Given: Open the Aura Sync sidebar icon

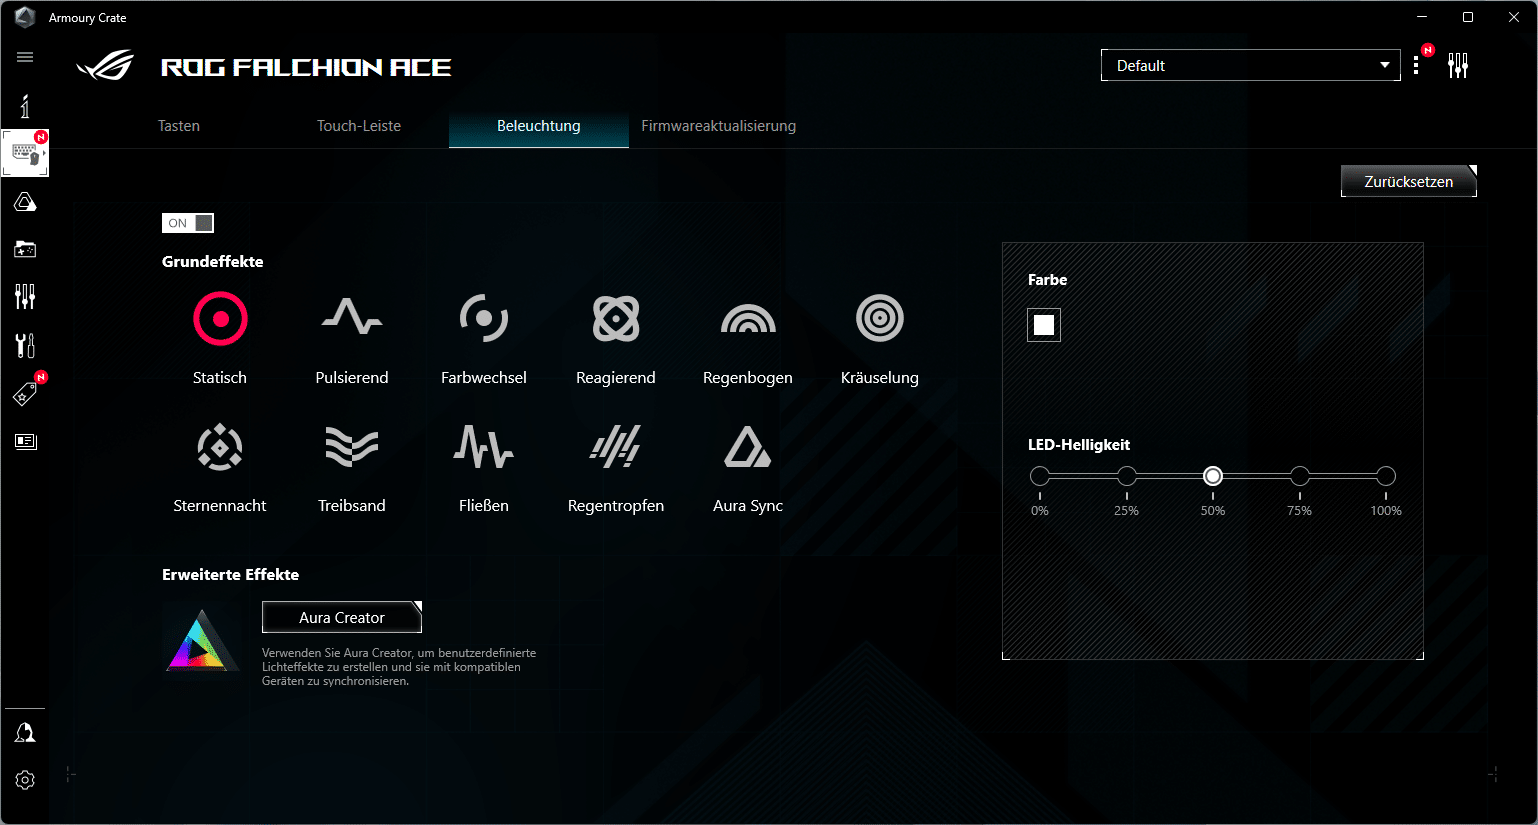Looking at the screenshot, I should click(25, 203).
